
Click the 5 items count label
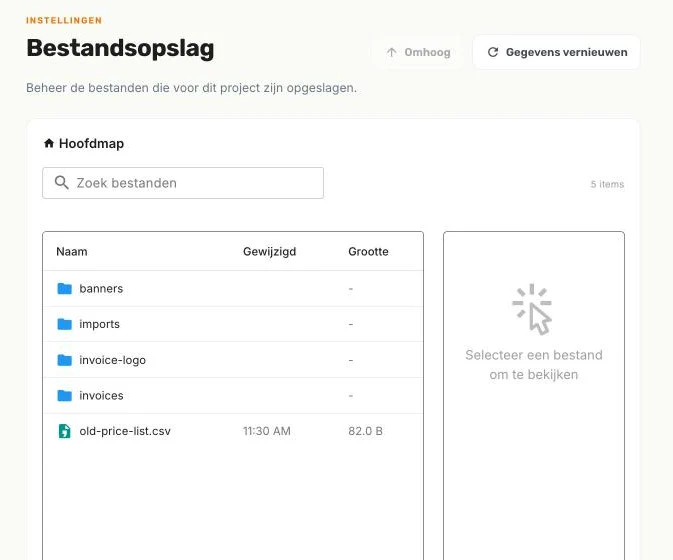click(x=607, y=184)
